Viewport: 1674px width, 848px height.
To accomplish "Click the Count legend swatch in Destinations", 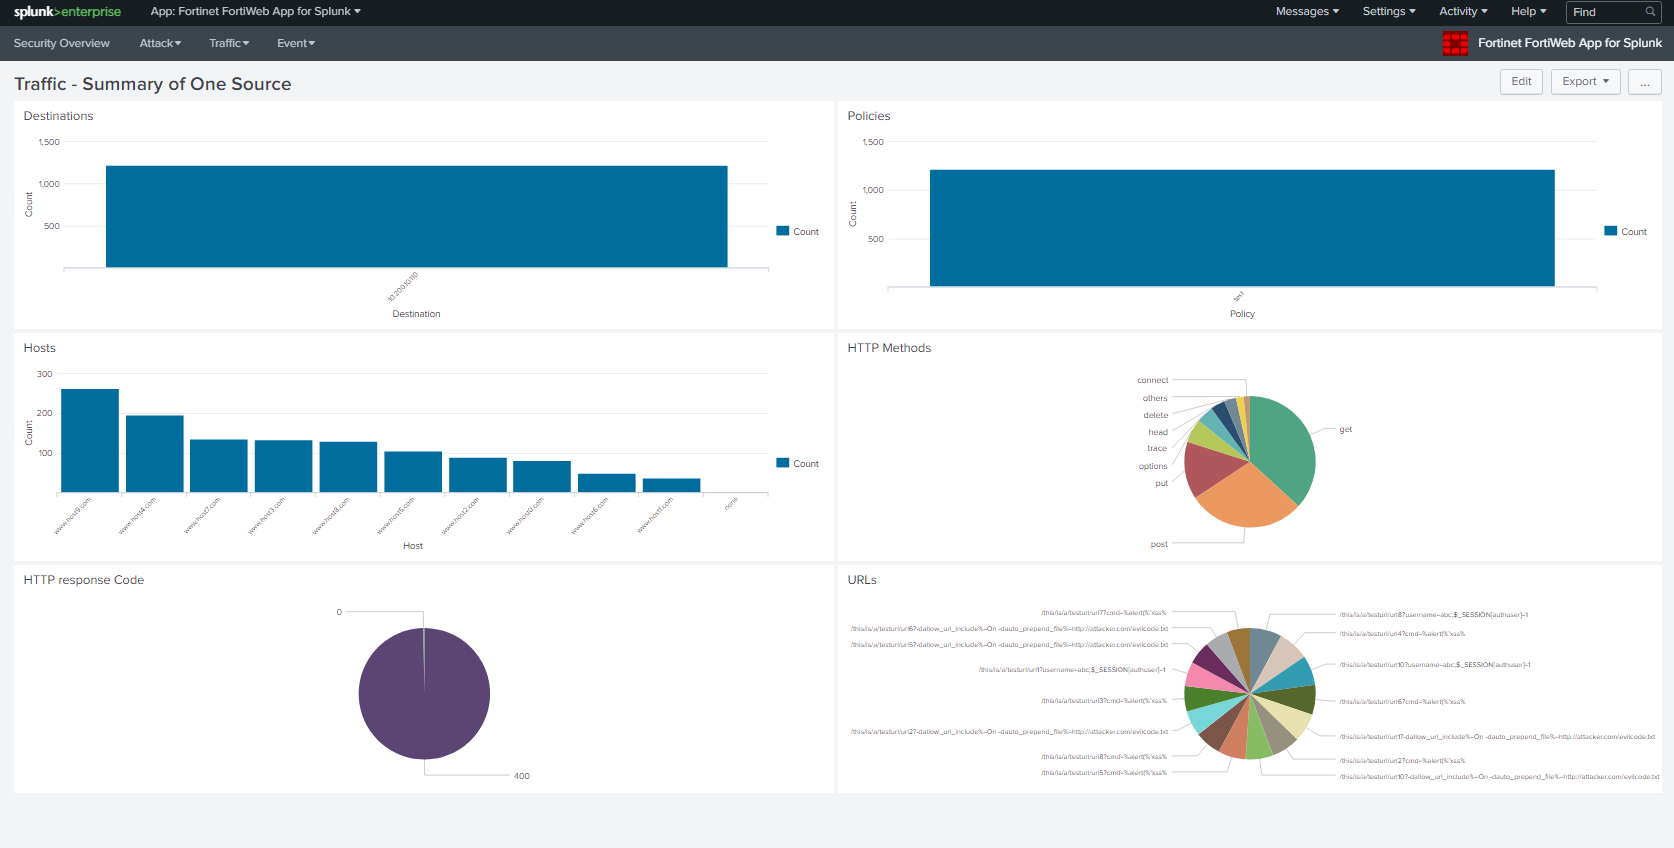I will click(x=783, y=231).
